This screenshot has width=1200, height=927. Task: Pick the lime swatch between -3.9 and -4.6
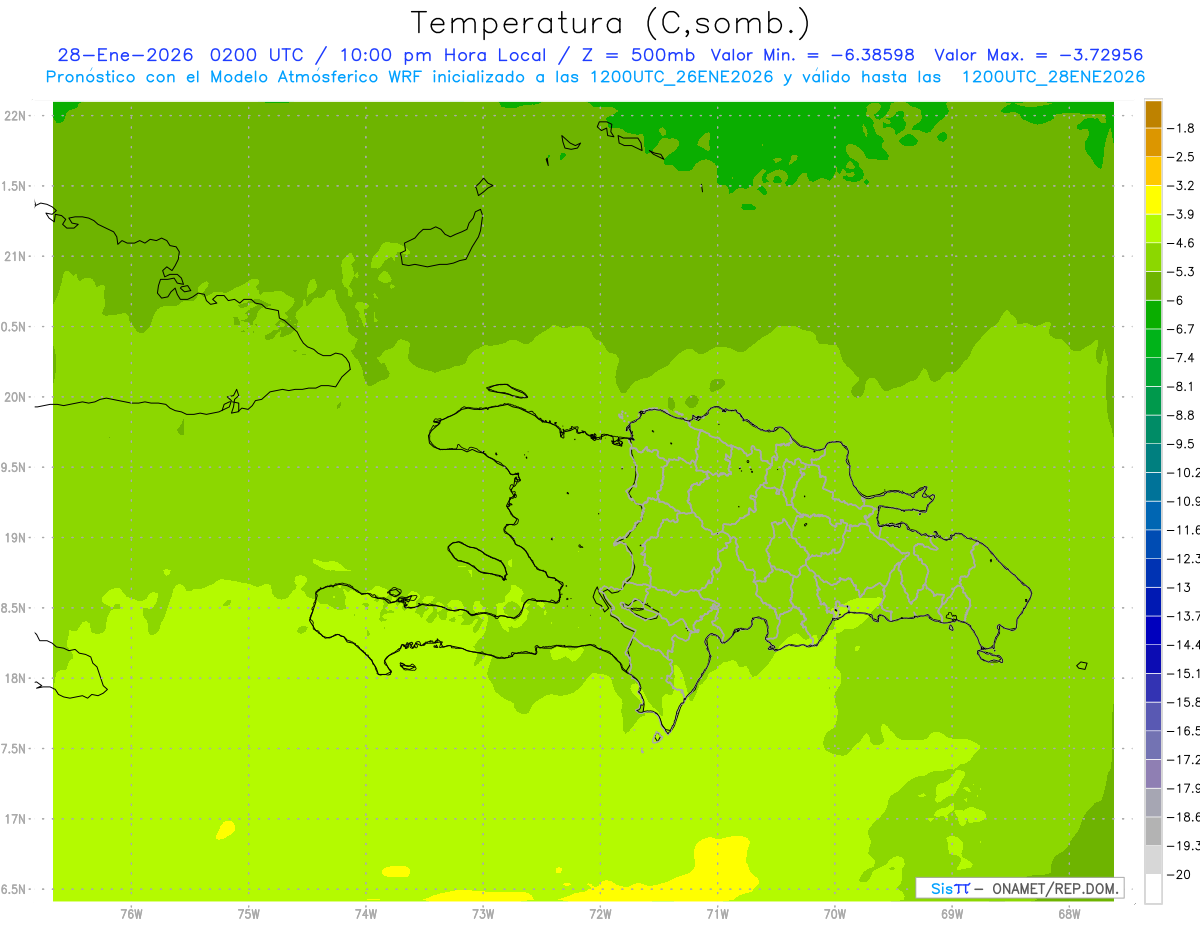1153,228
